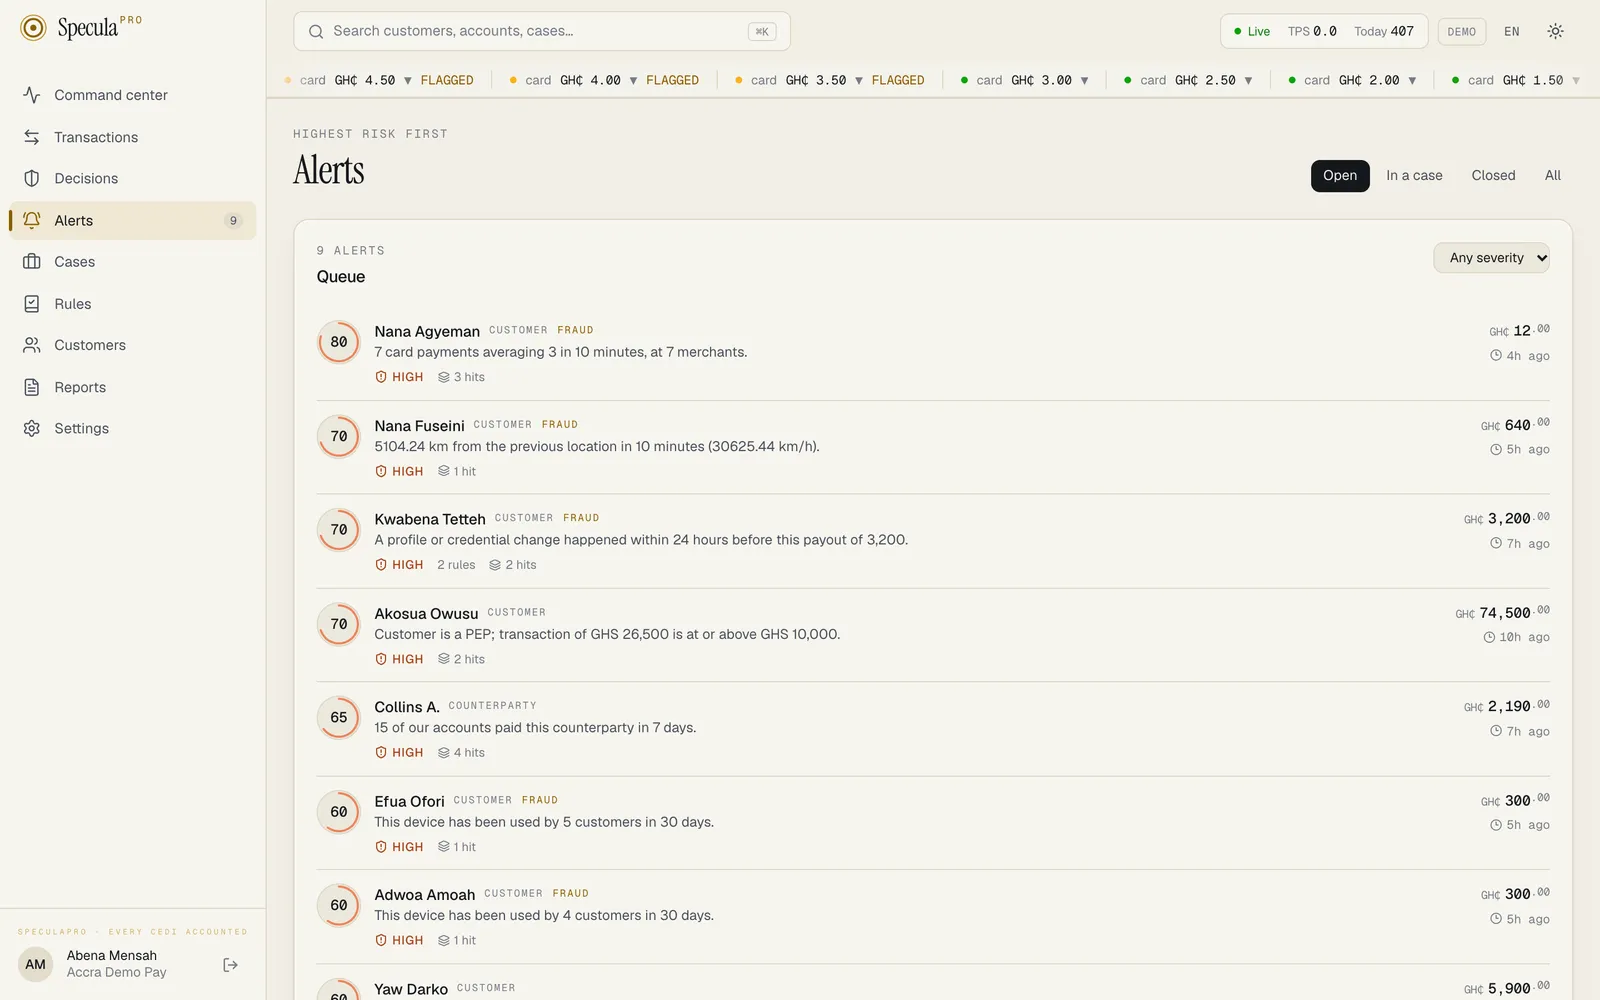Switch language with the EN button
Image resolution: width=1600 pixels, height=1000 pixels.
(x=1512, y=32)
